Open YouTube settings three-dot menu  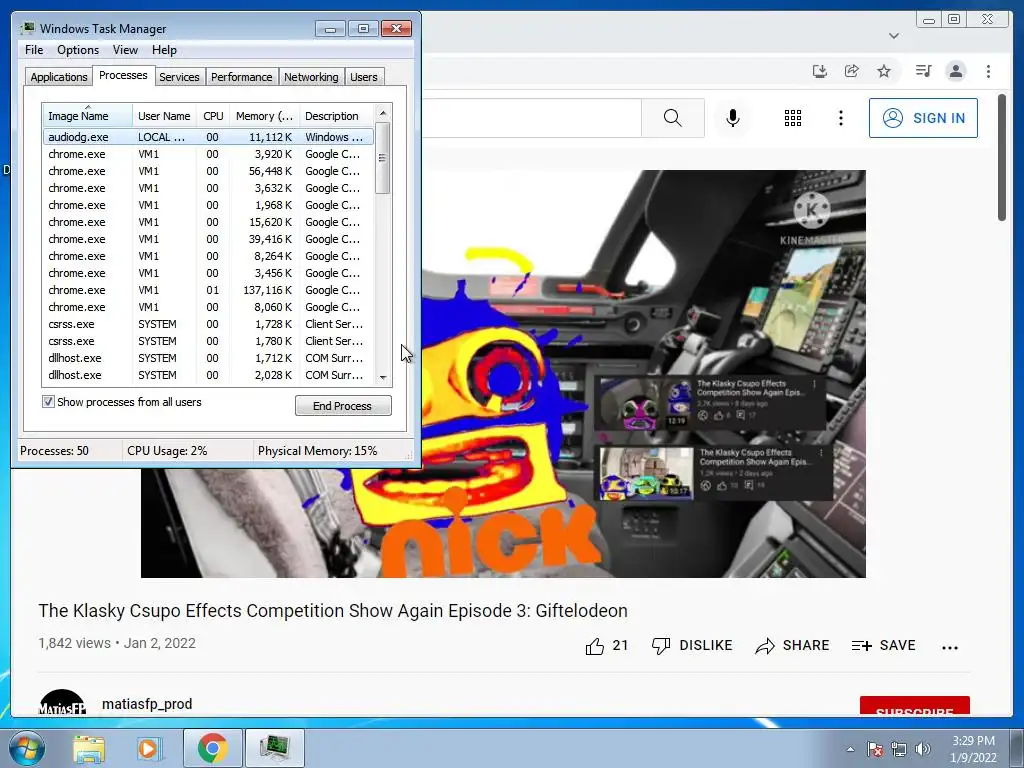pos(840,118)
